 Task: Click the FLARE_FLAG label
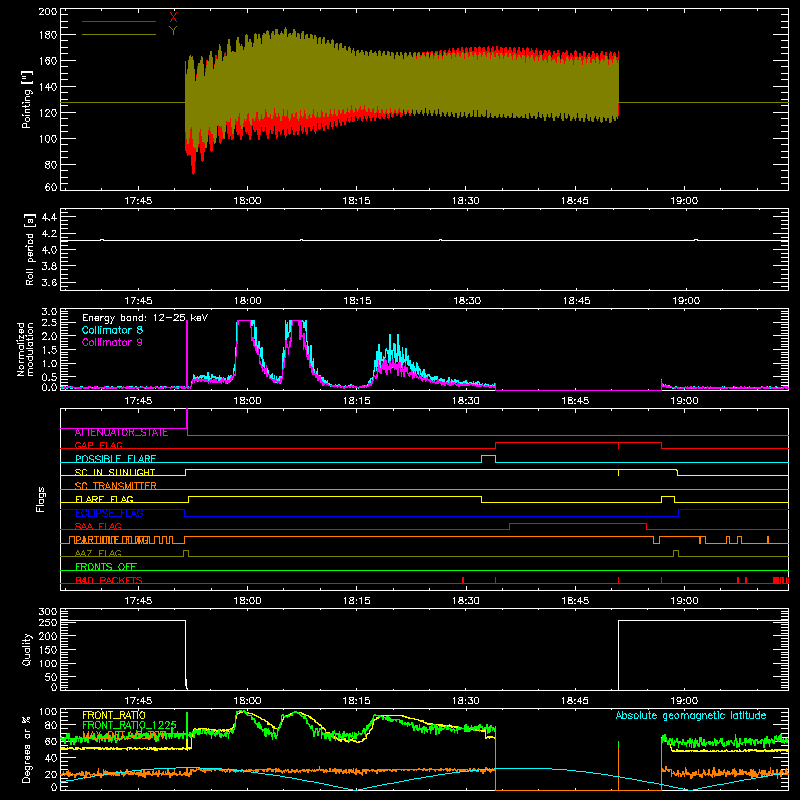coord(104,499)
